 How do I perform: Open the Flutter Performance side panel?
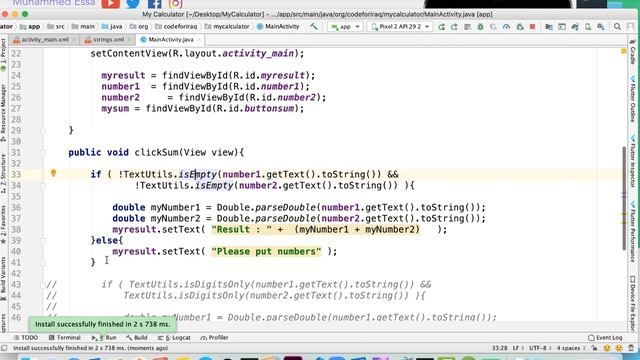tap(633, 231)
